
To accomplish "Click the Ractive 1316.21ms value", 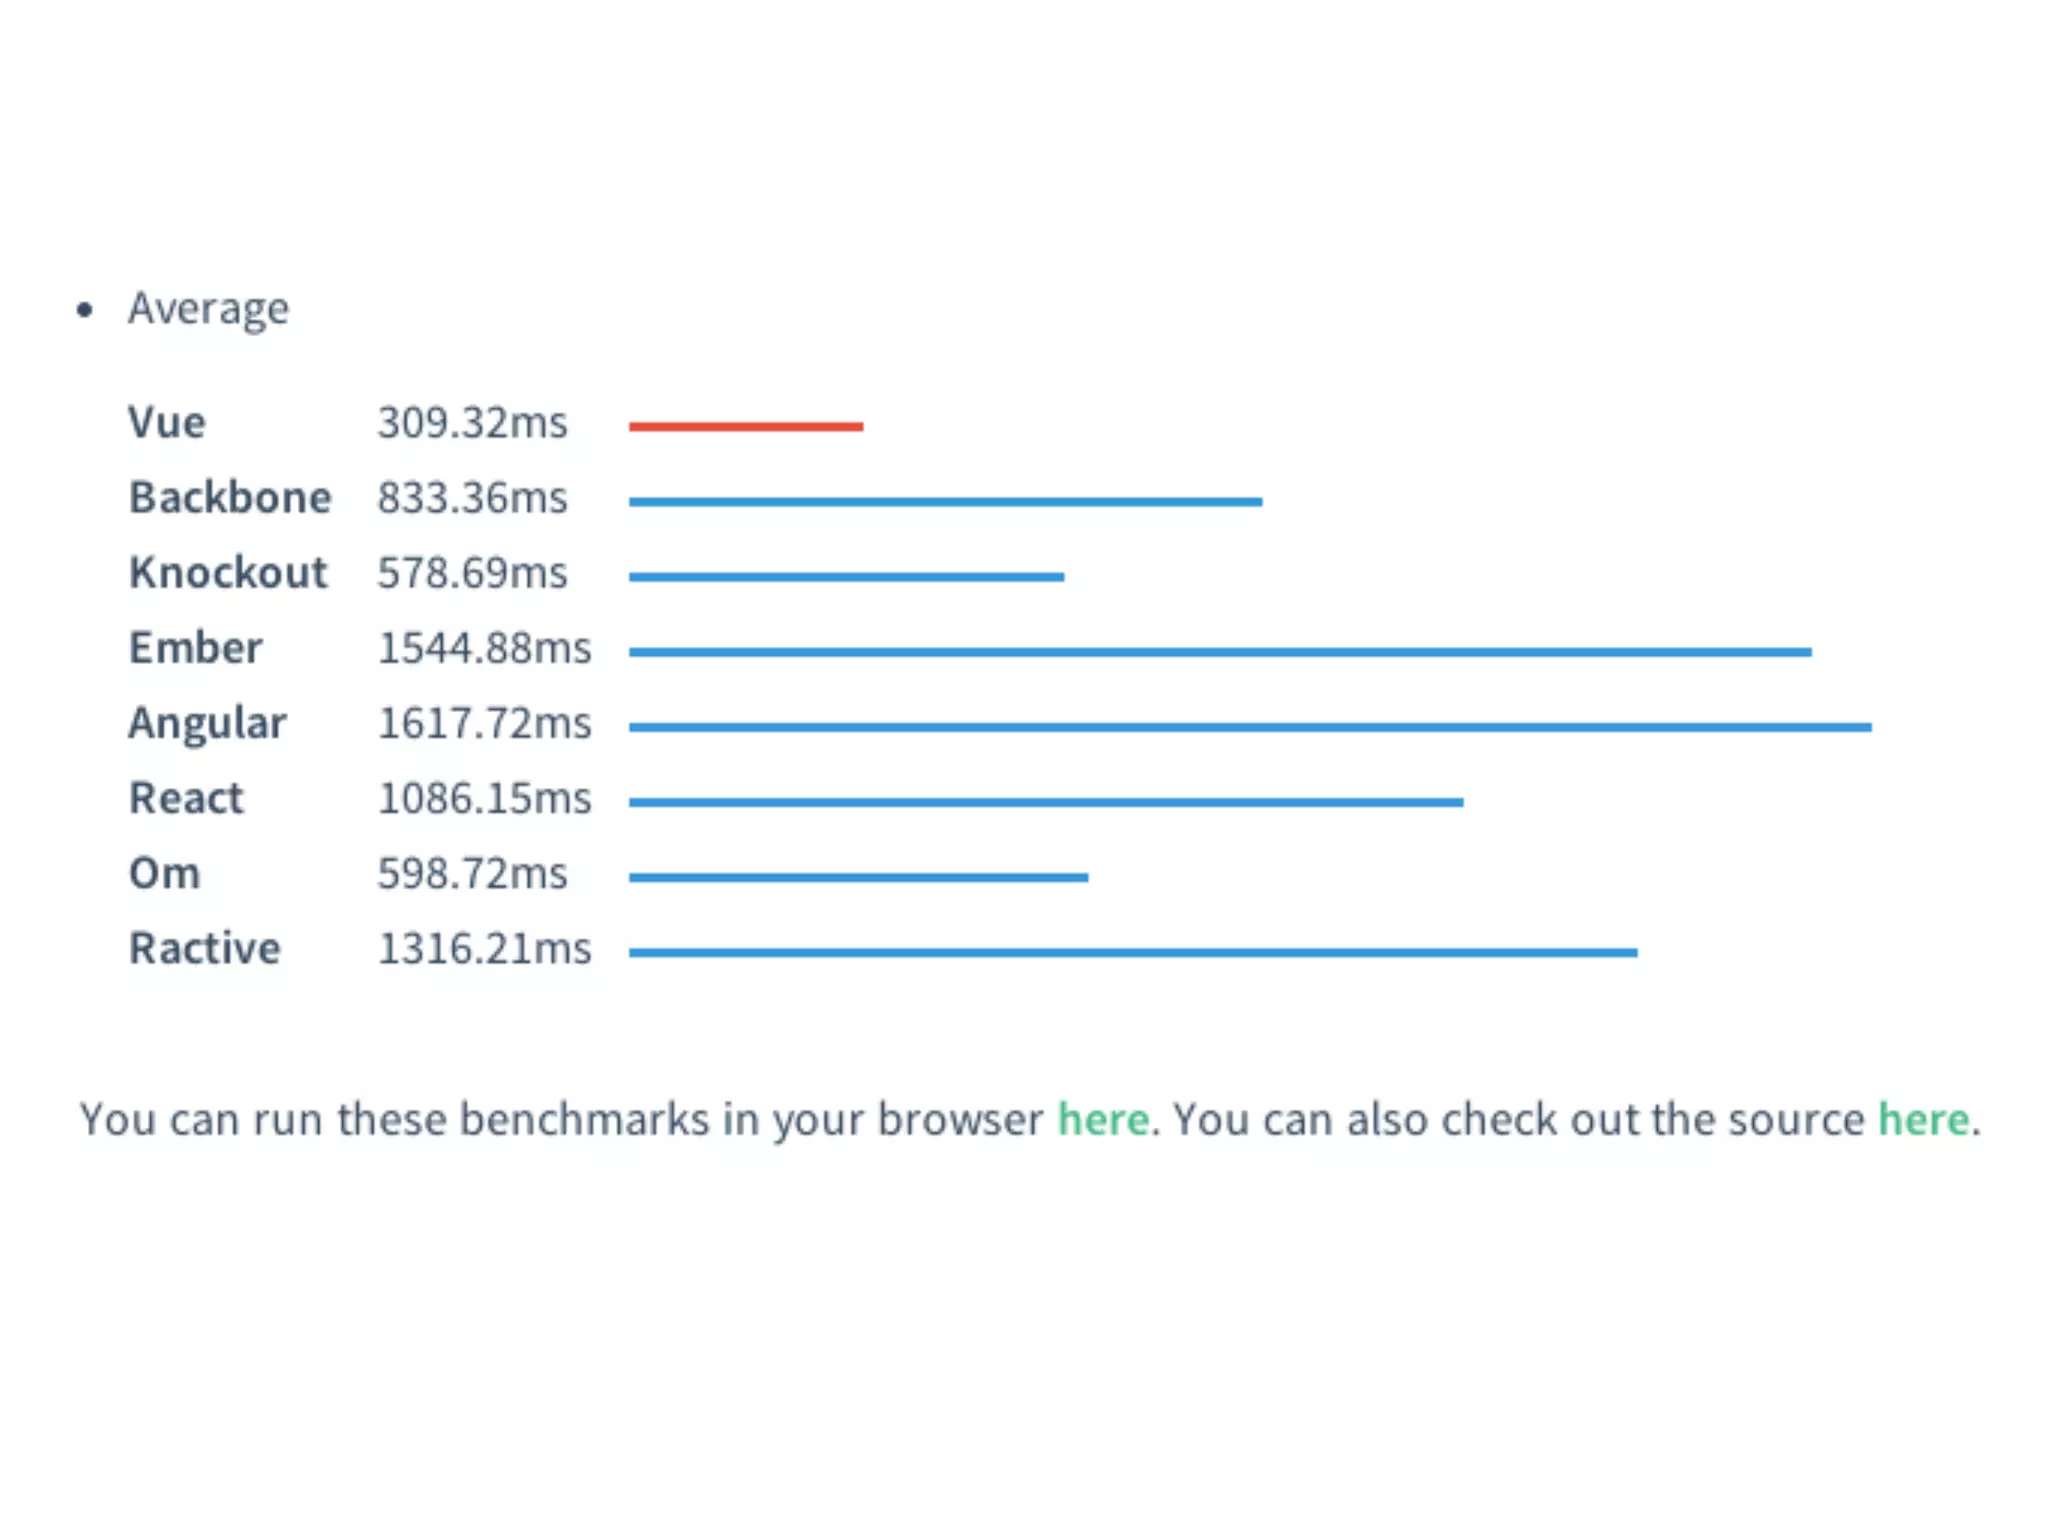I will [484, 948].
